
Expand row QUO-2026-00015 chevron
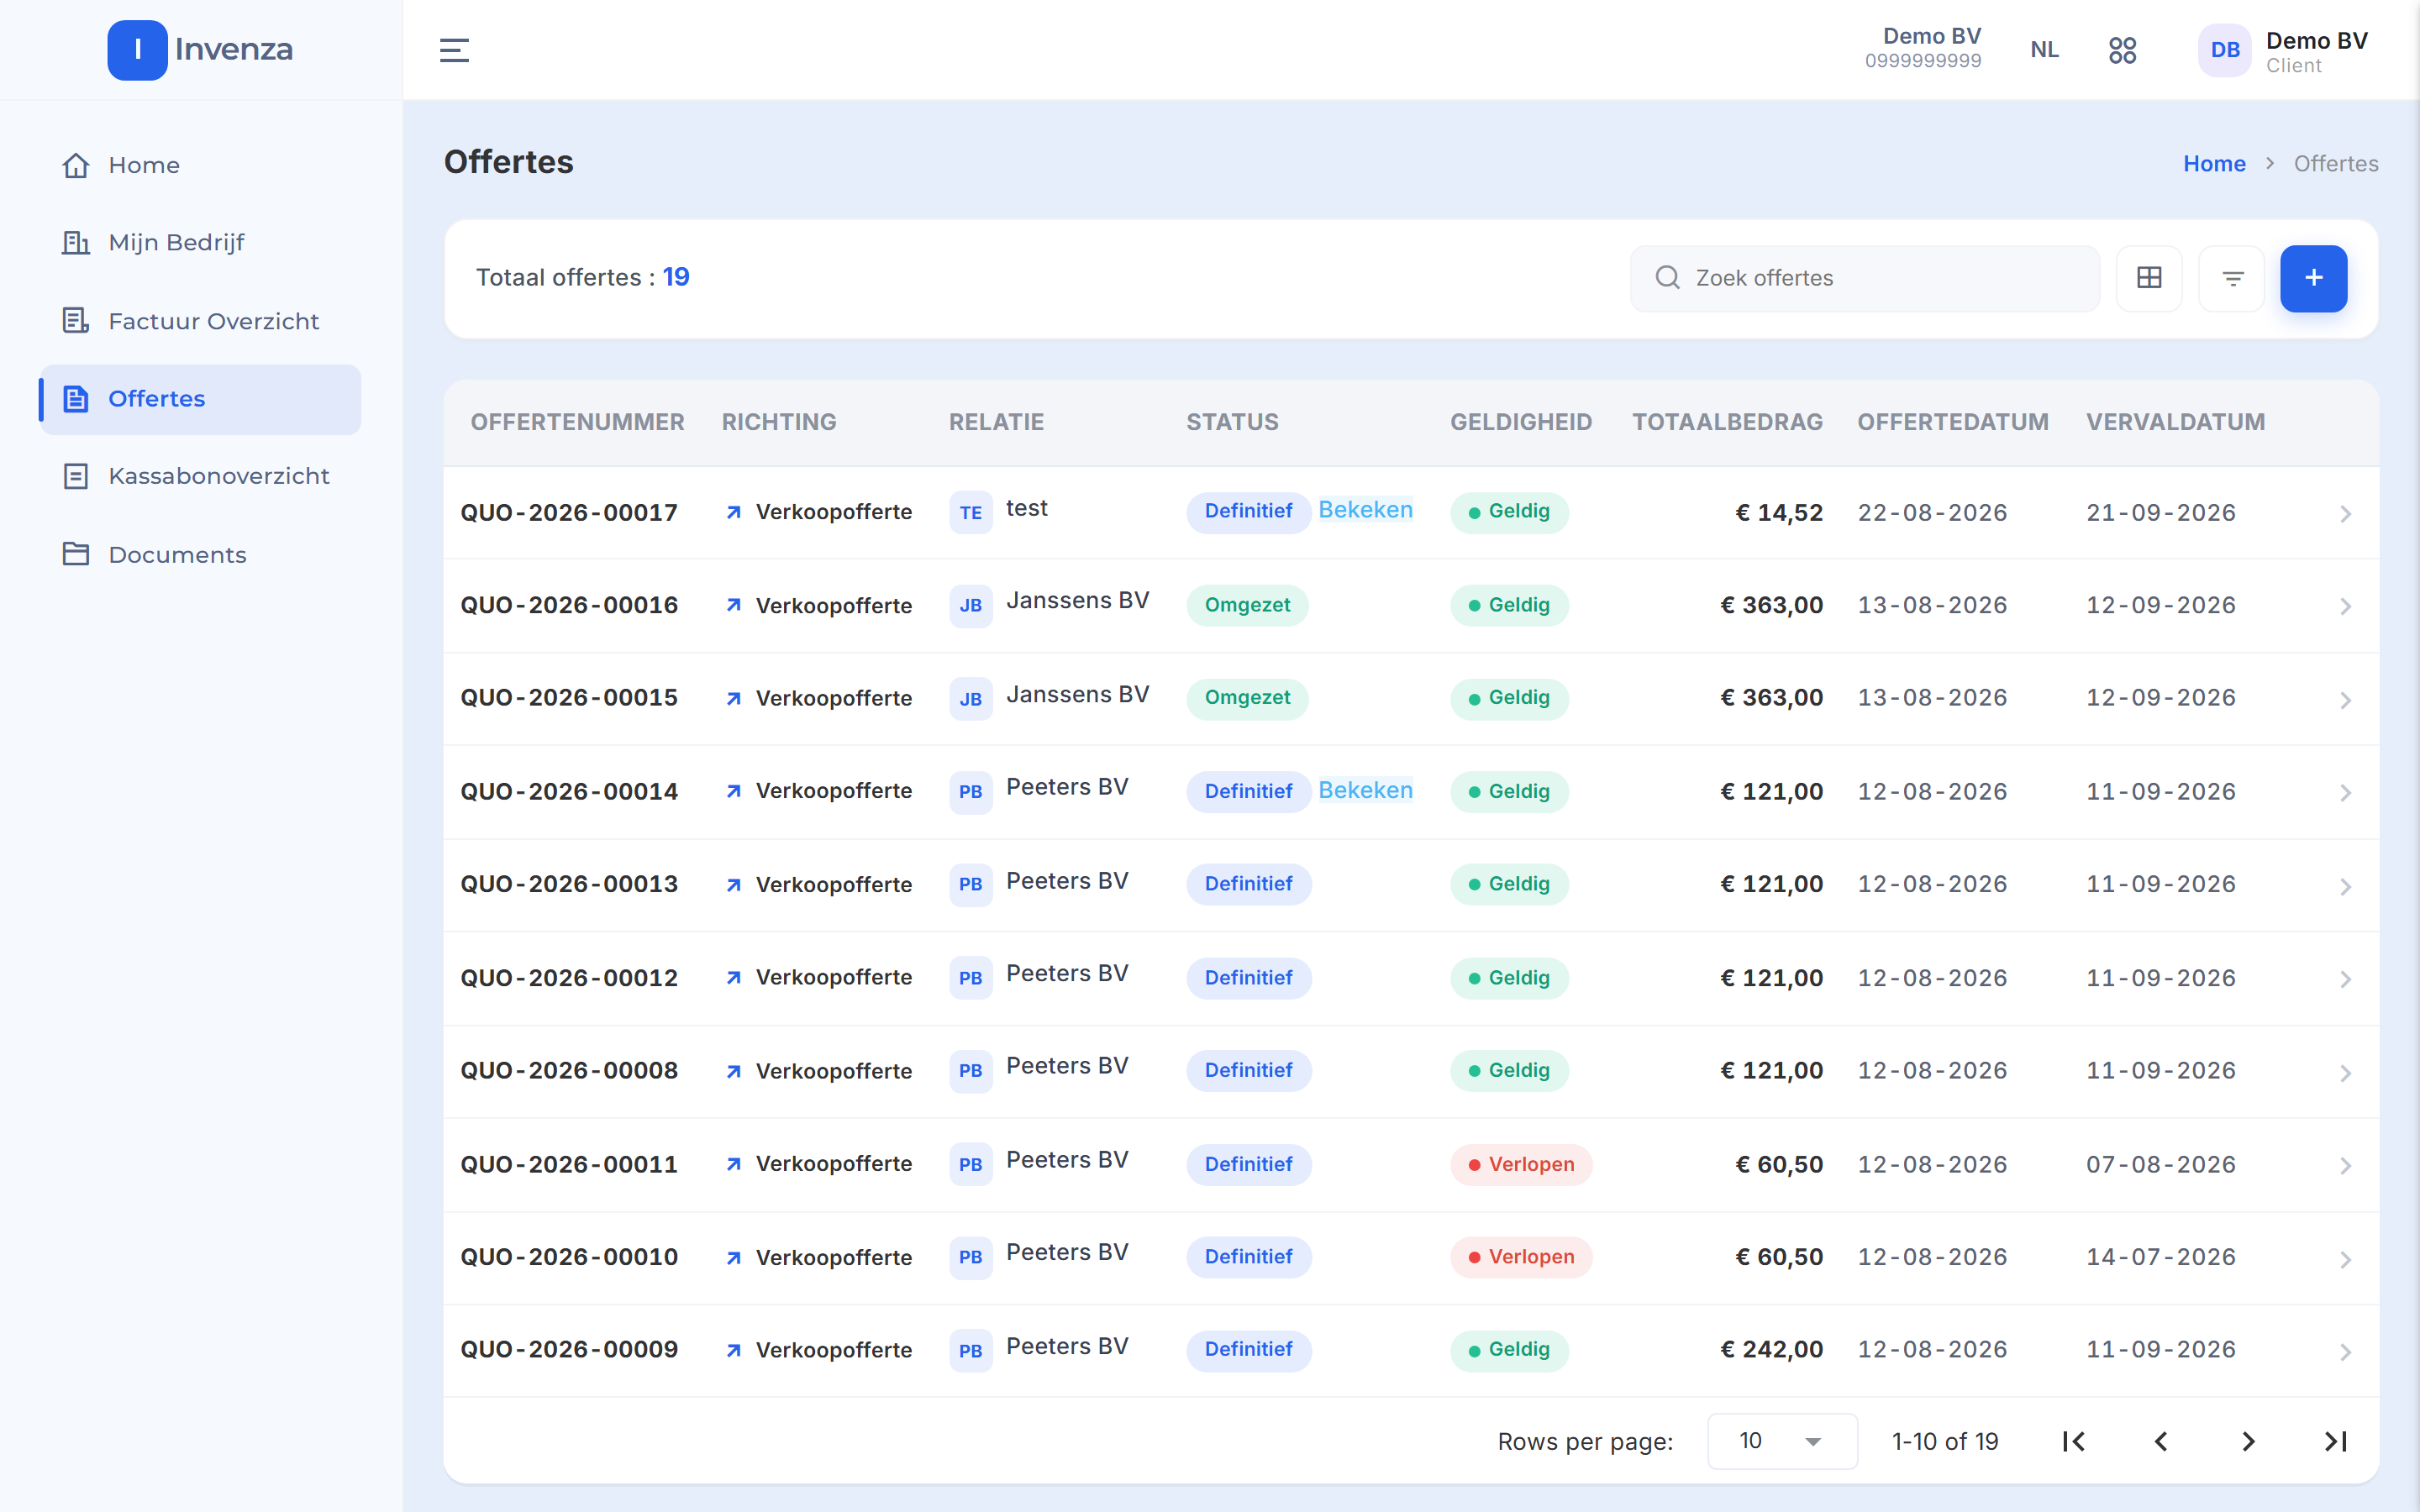coord(2345,700)
